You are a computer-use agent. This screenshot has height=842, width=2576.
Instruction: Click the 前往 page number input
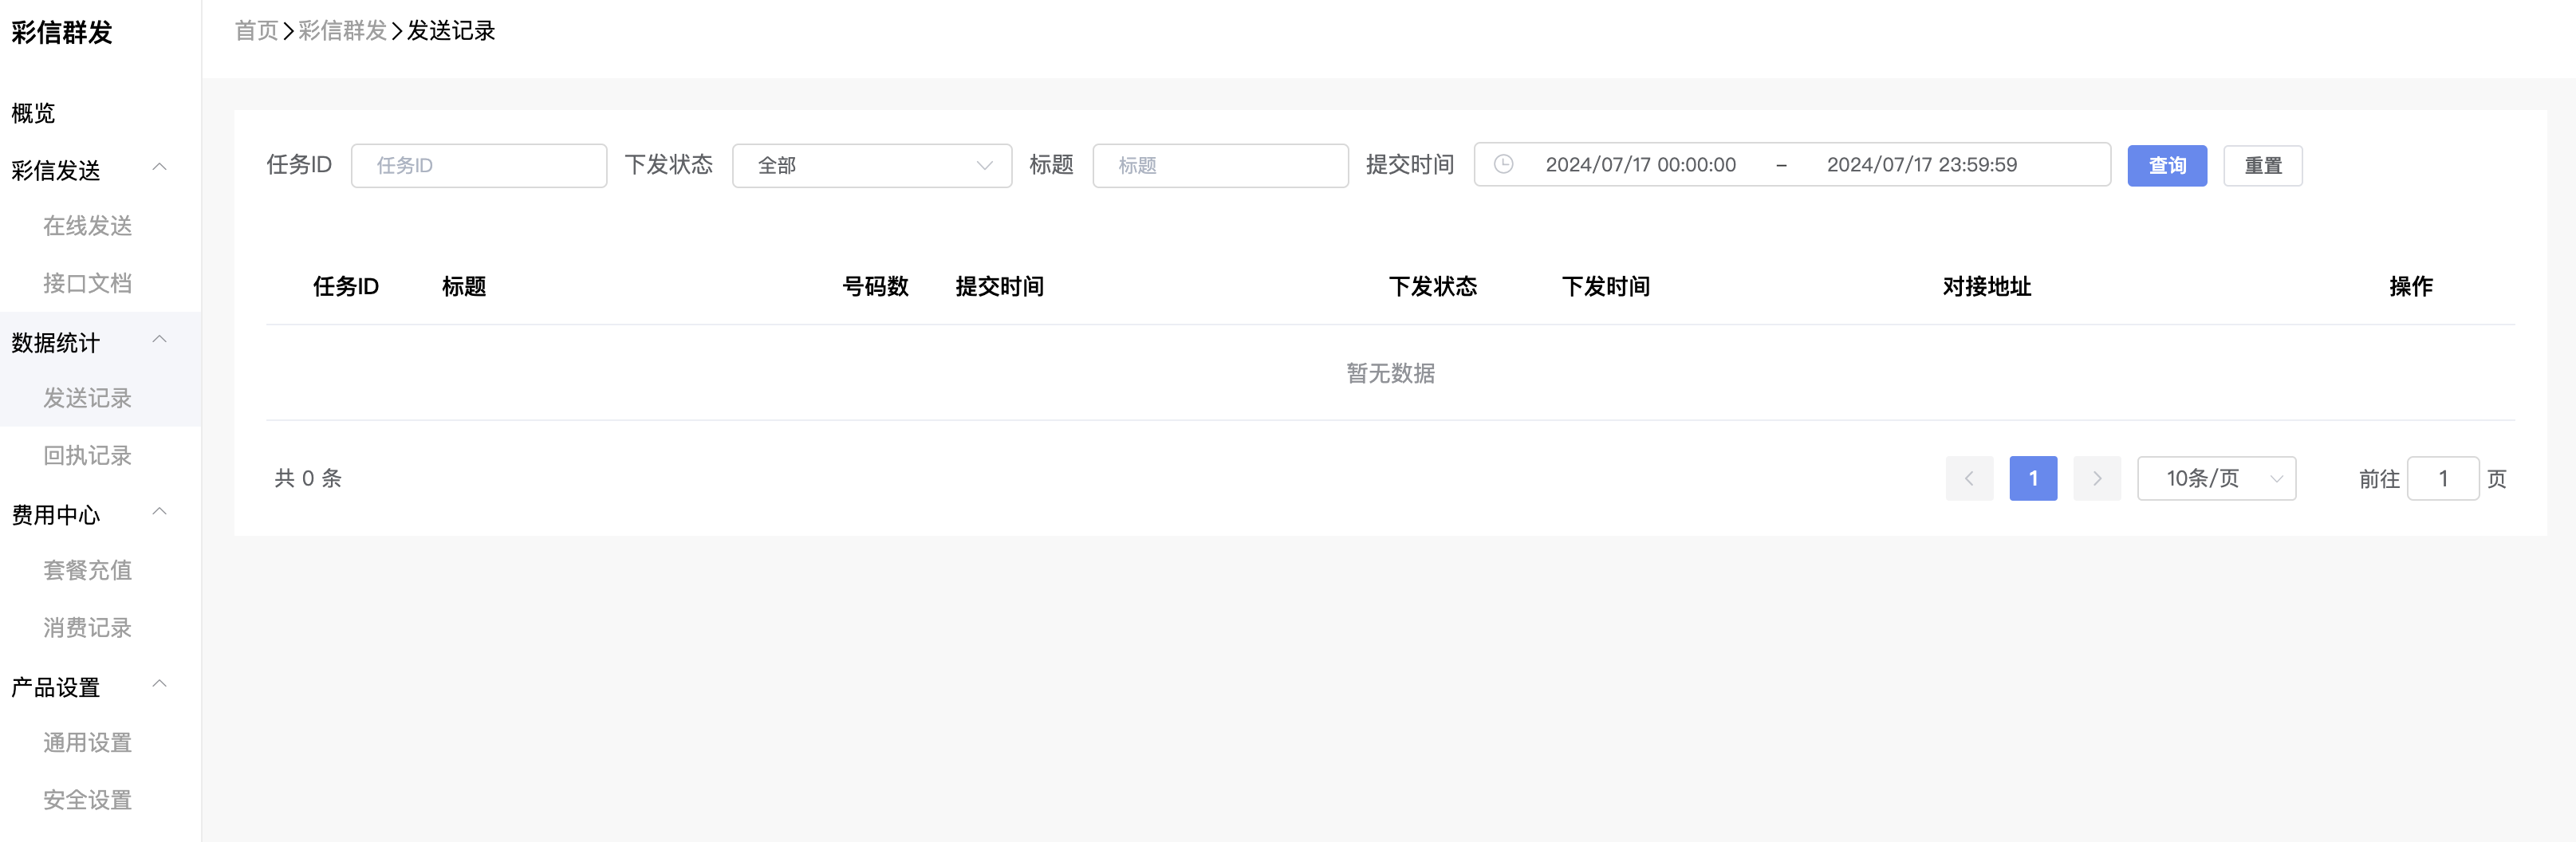(x=2442, y=478)
